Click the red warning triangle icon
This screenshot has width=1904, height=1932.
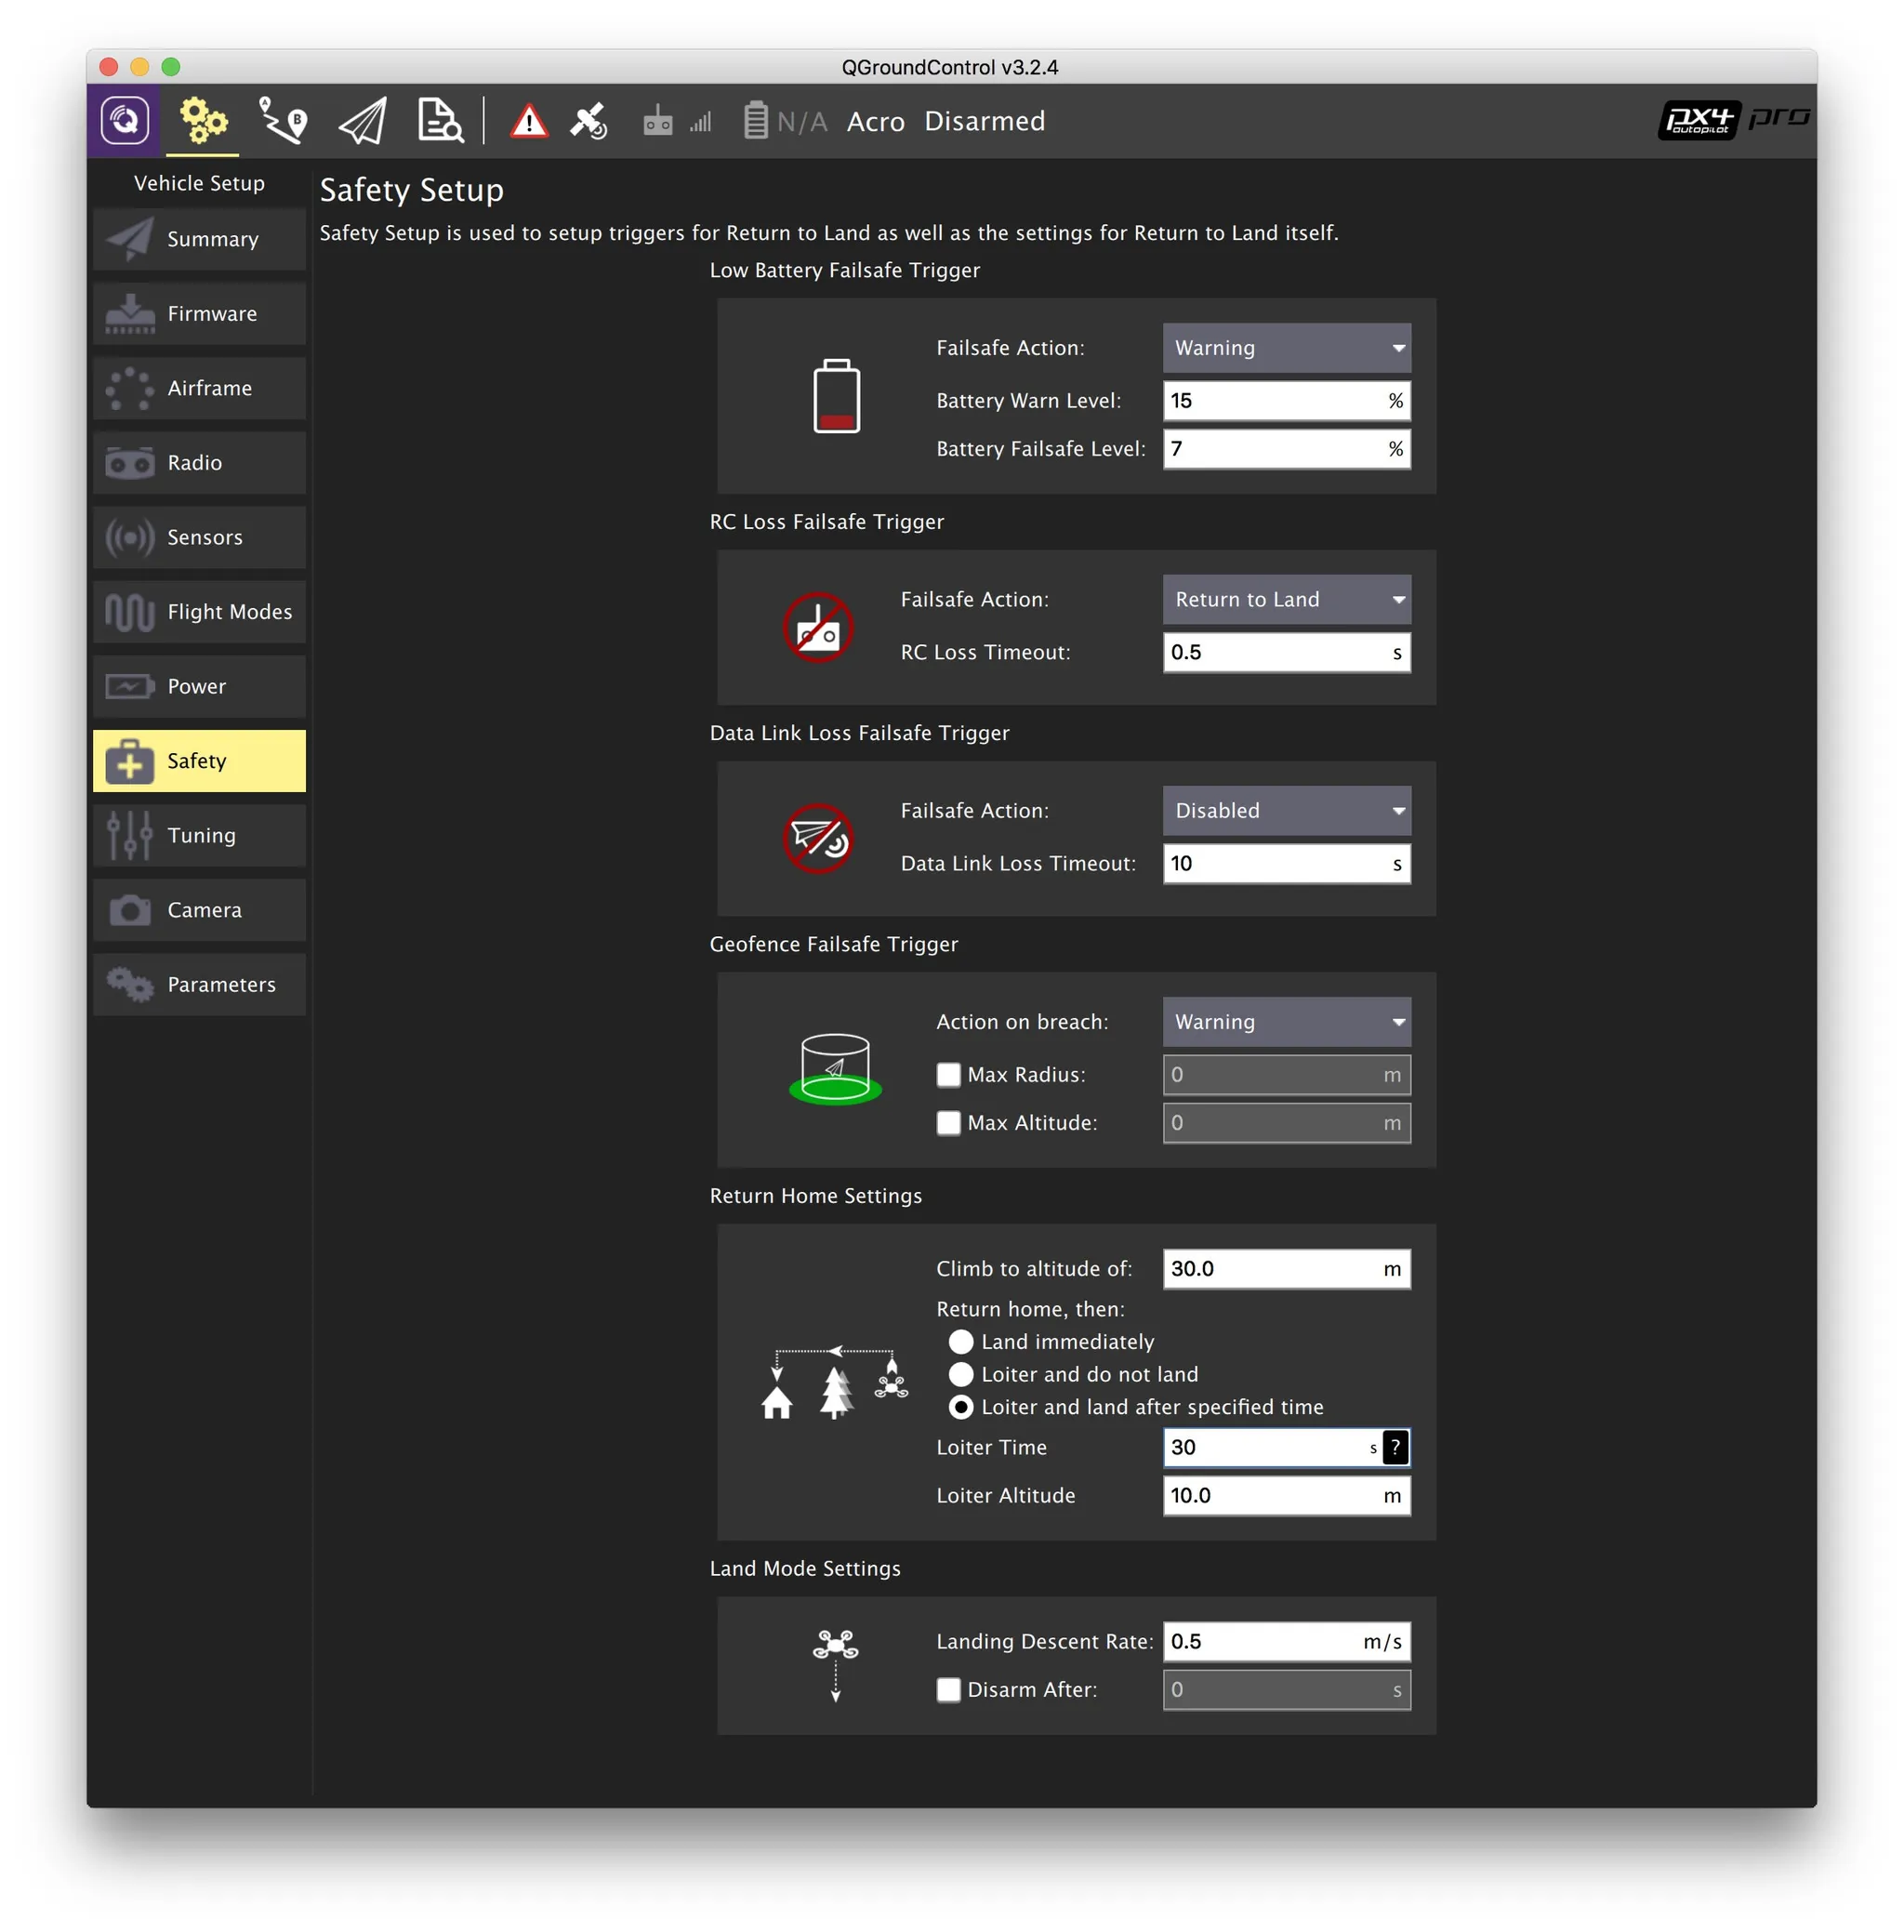[529, 122]
